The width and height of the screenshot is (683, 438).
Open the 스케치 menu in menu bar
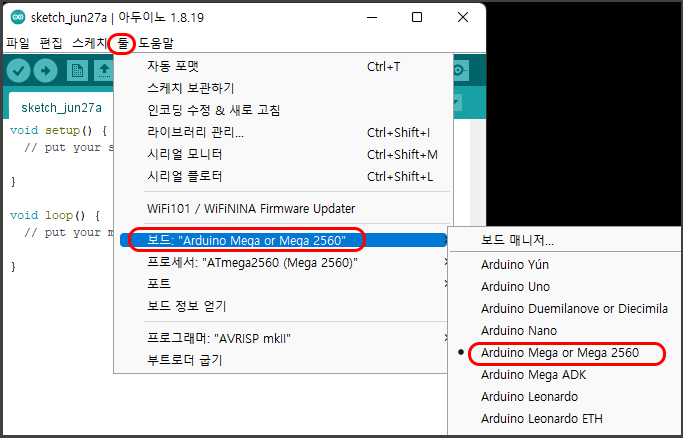pos(89,43)
